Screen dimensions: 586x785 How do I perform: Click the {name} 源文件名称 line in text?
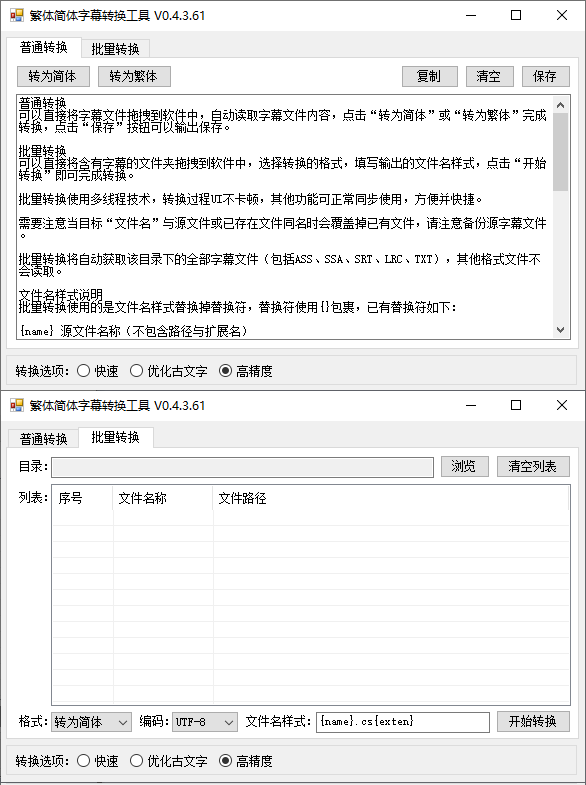134,331
